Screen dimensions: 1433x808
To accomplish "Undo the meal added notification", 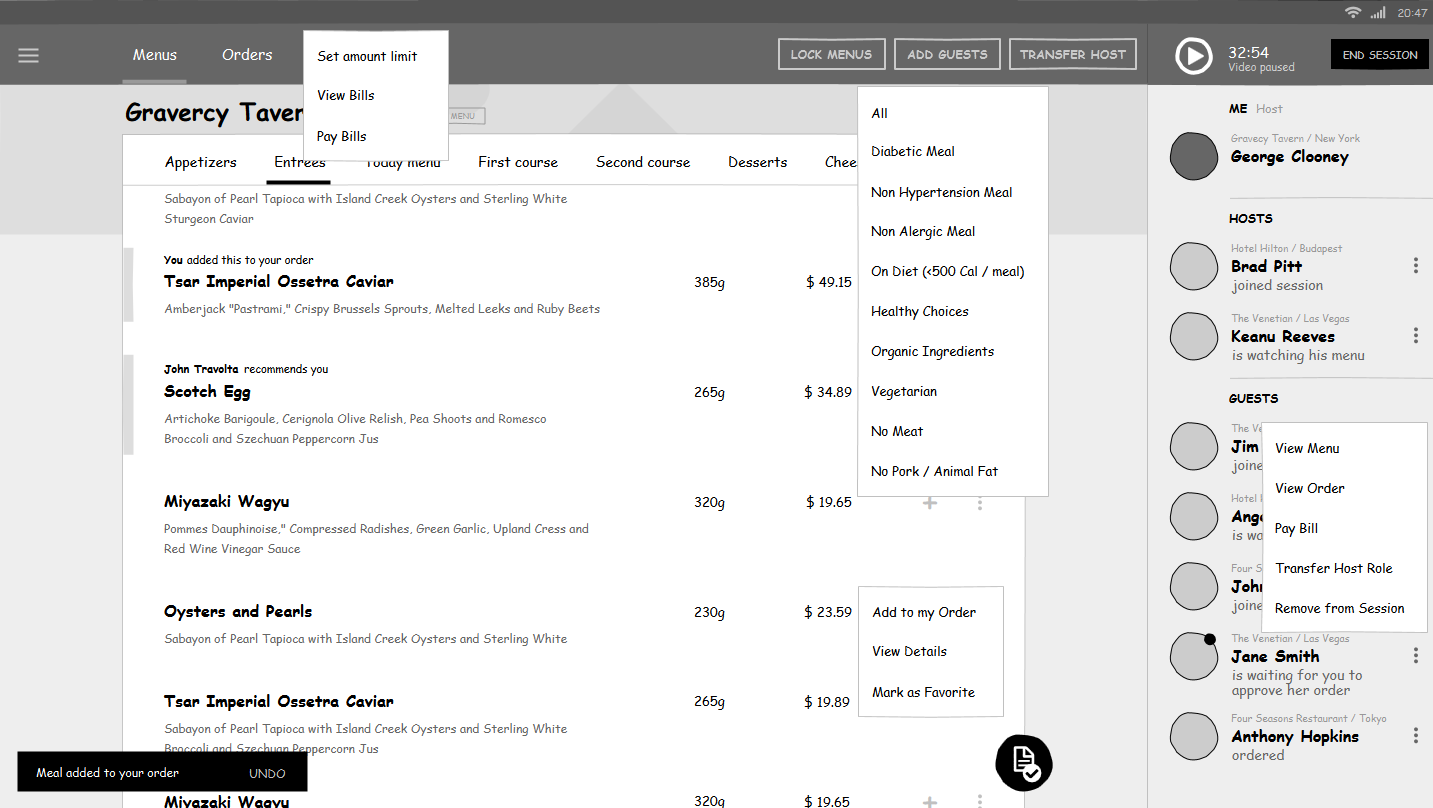I will coord(267,773).
